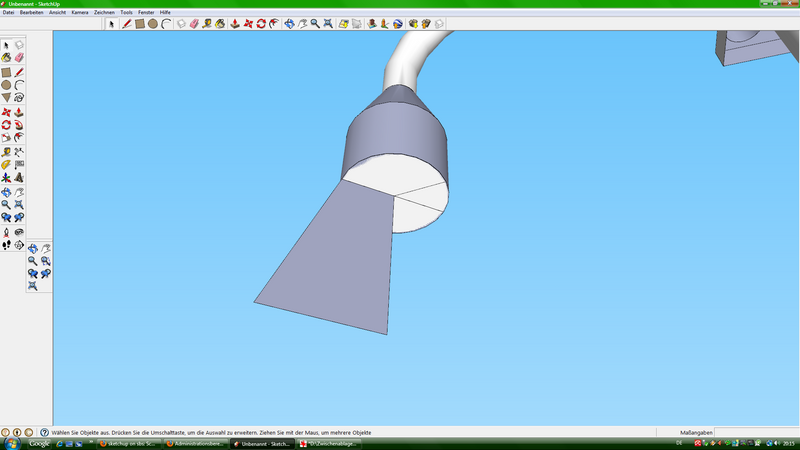Choose the Rectangle tool in top toolbar
800x450 pixels.
140,23
